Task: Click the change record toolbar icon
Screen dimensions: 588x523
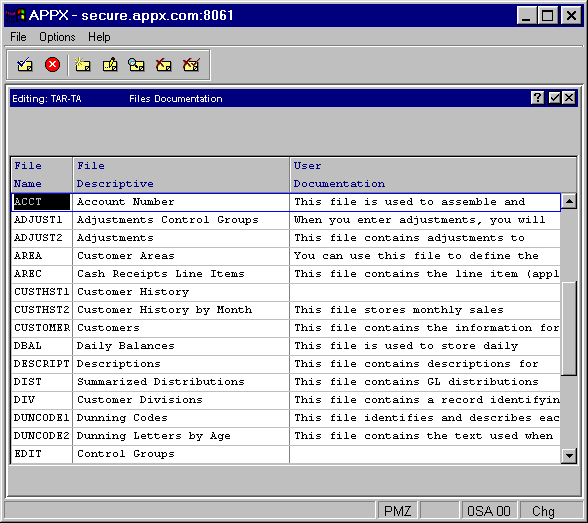Action: pyautogui.click(x=110, y=65)
